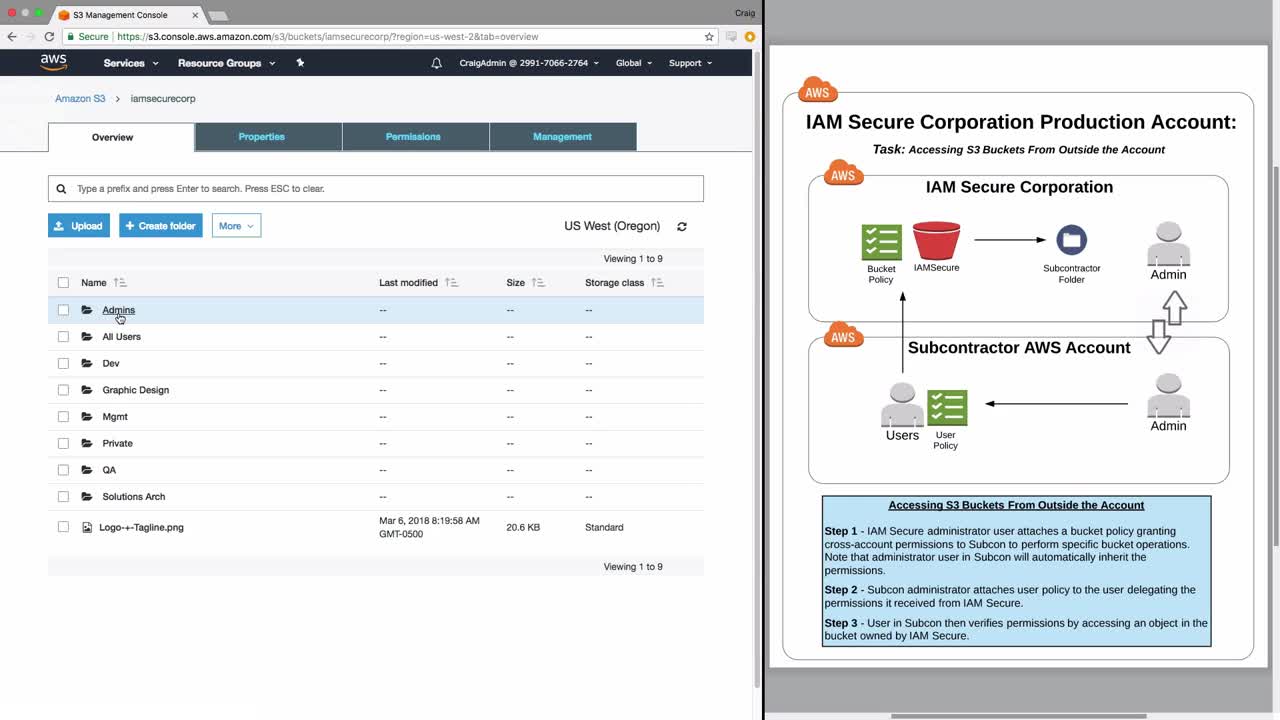Switch to the Management tab
Screen dimensions: 1280x720
(563, 137)
